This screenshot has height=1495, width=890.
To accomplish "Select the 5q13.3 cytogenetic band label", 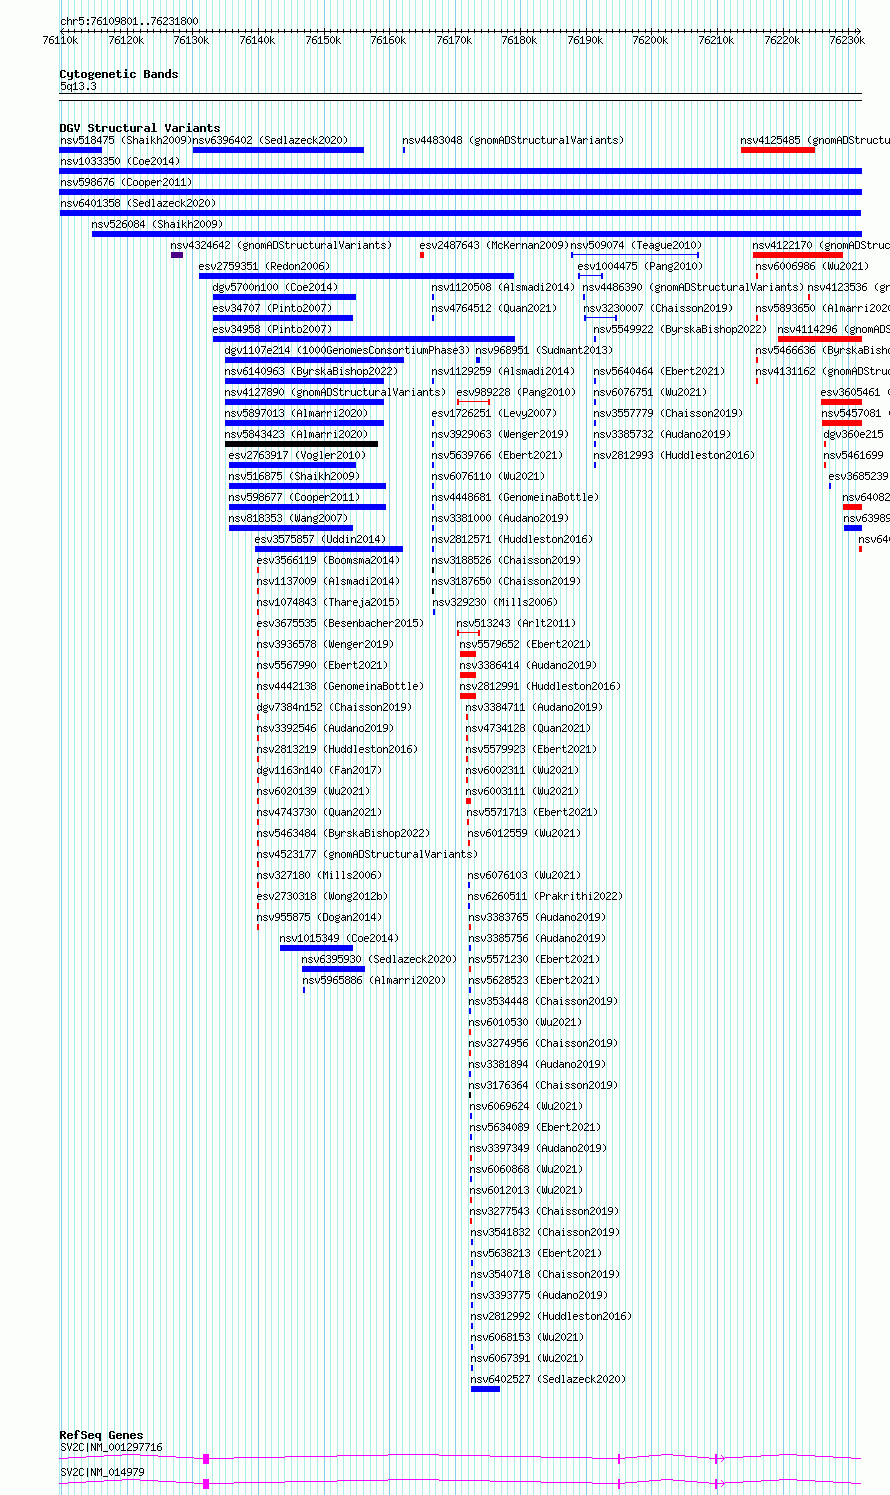I will pyautogui.click(x=78, y=87).
